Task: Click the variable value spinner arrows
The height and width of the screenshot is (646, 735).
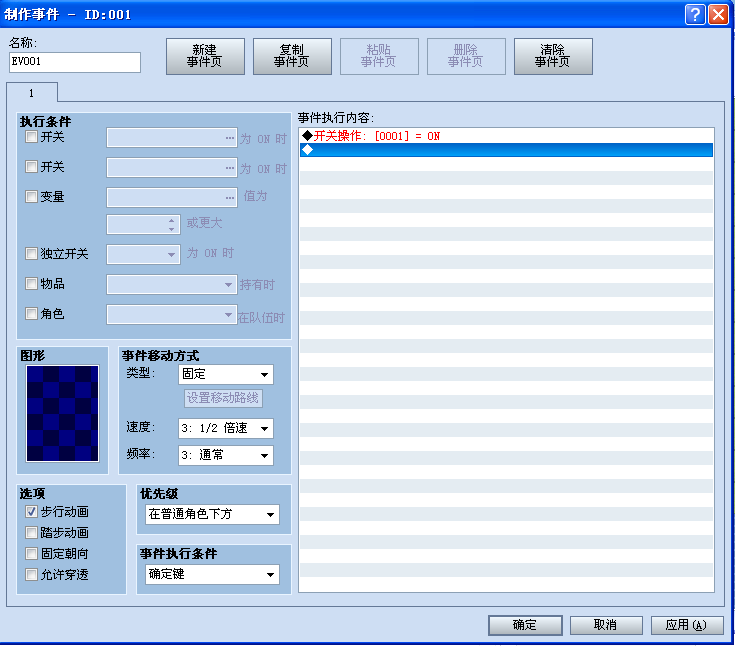Action: pos(172,225)
